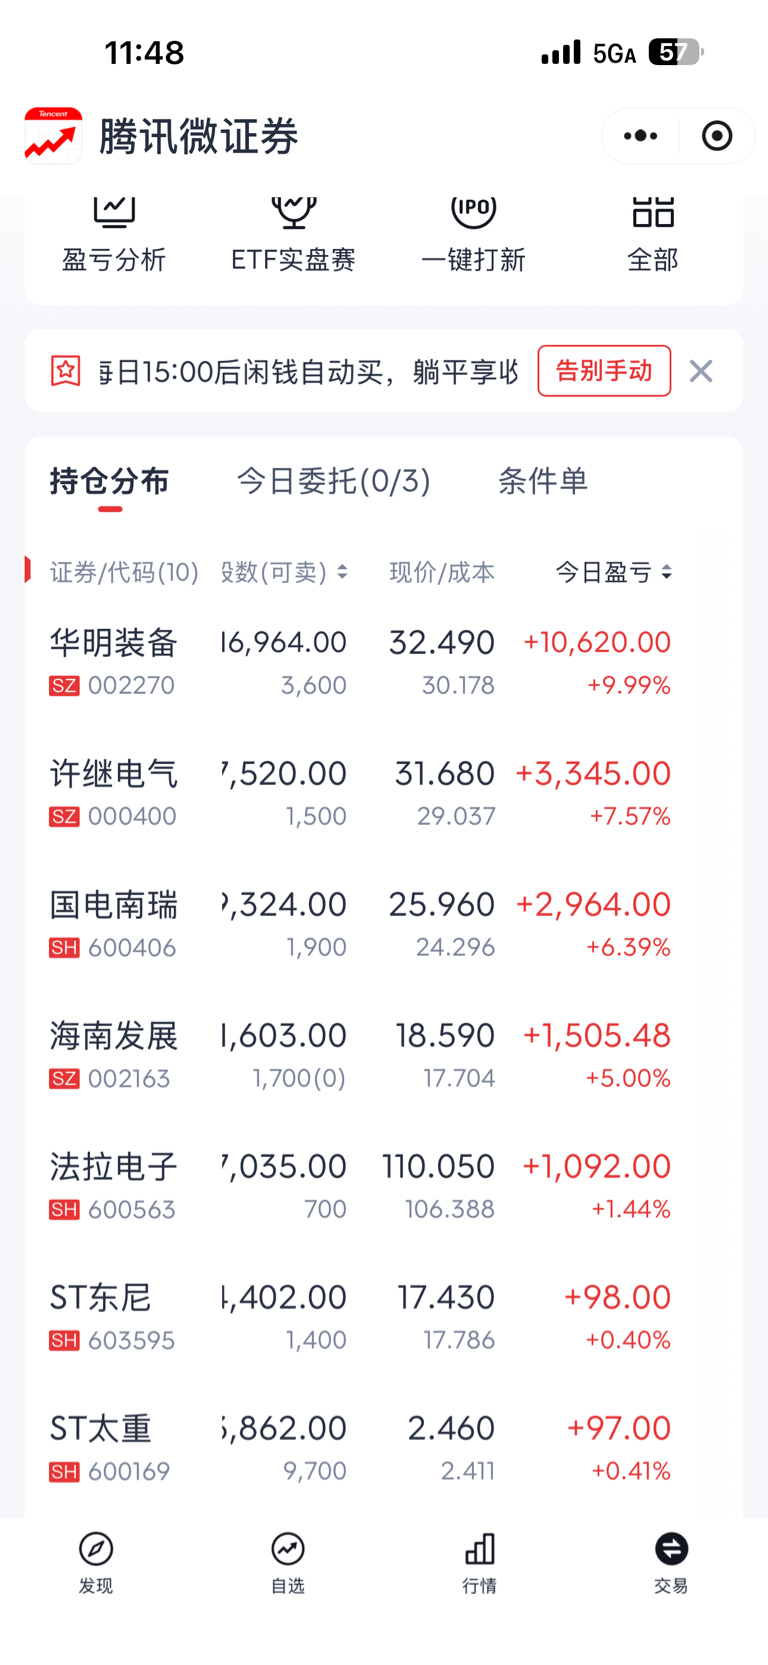Tap the 证券/代码(10) column header
This screenshot has height=1665, width=768.
(124, 572)
